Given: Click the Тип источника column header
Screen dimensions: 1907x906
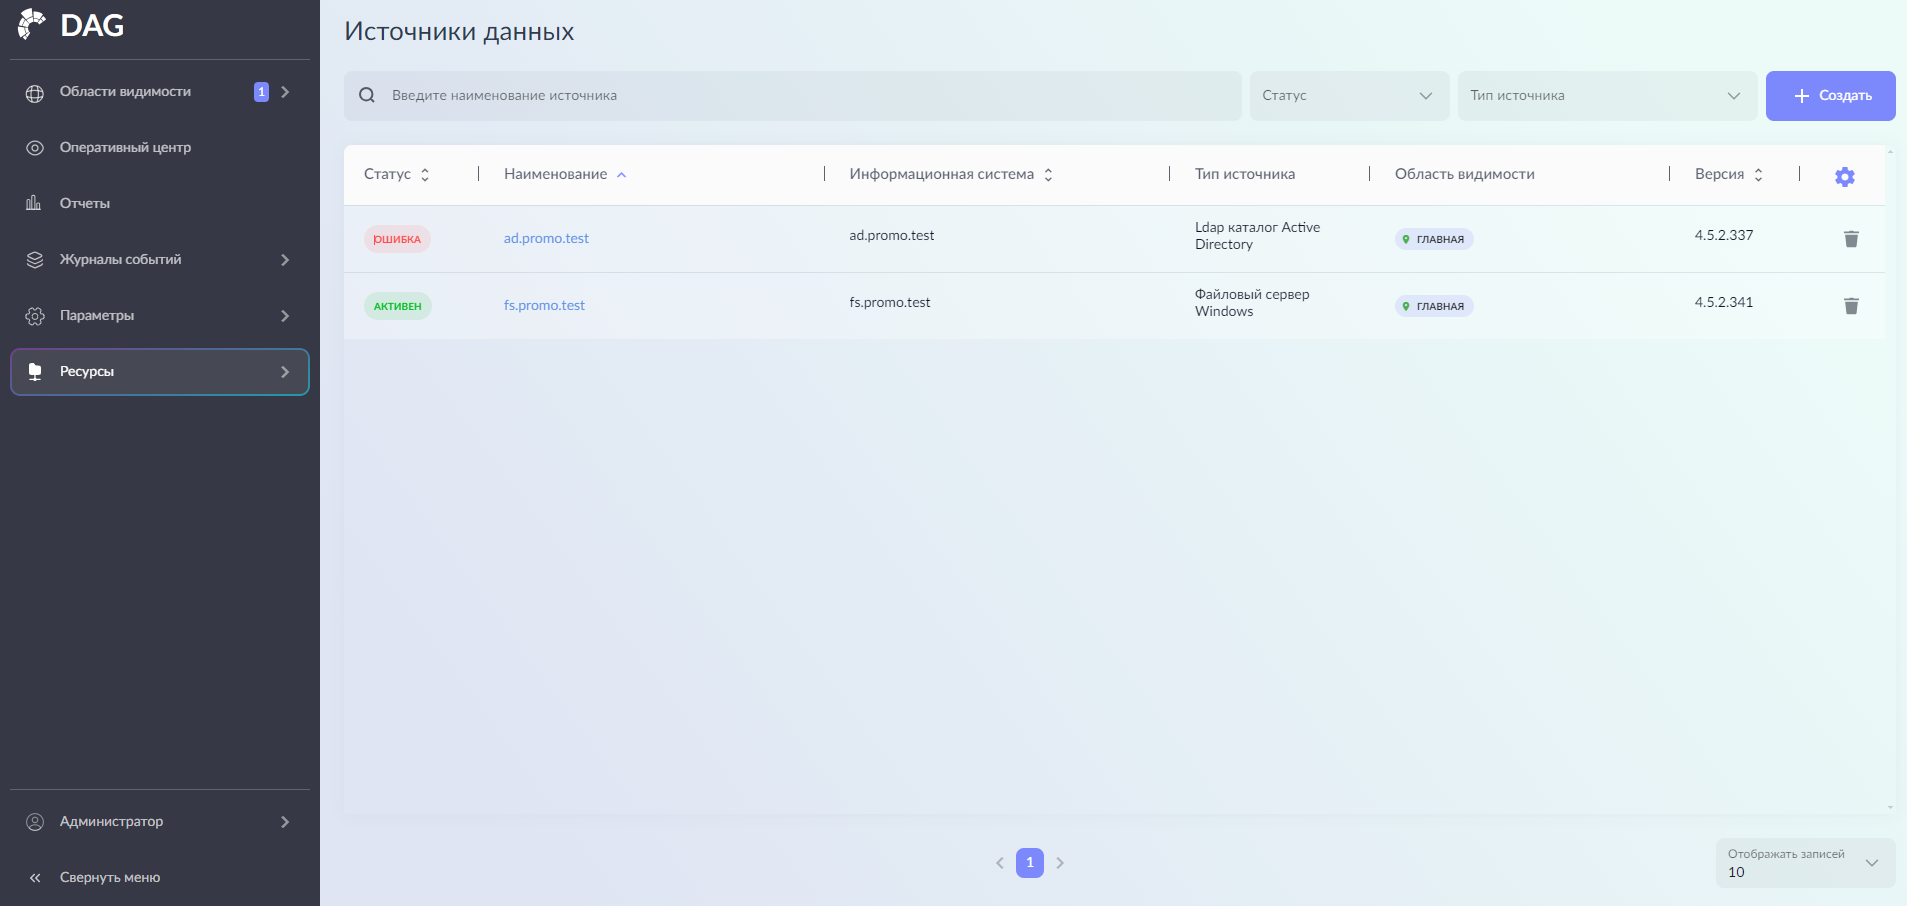Looking at the screenshot, I should (x=1245, y=174).
